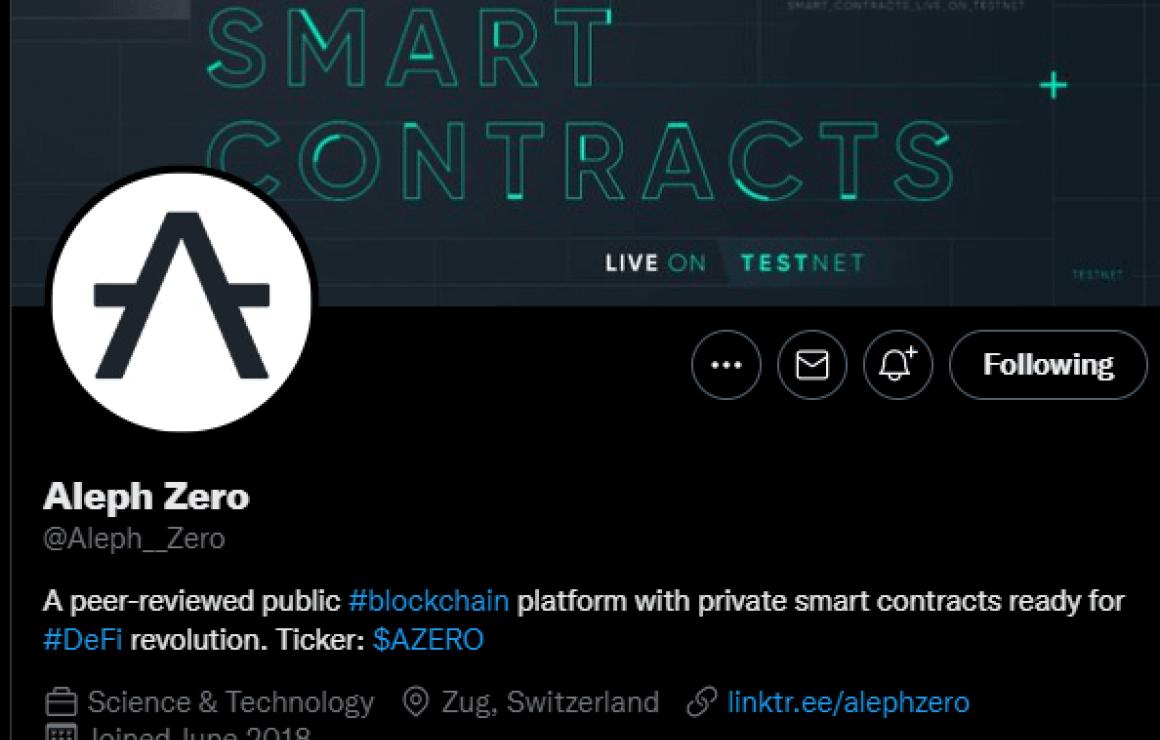Image resolution: width=1160 pixels, height=740 pixels.
Task: Open the #blockchain hashtag link
Action: click(429, 601)
